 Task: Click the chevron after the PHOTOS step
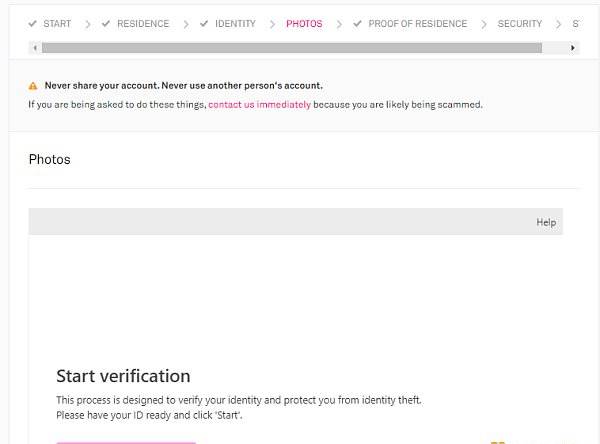tap(339, 24)
